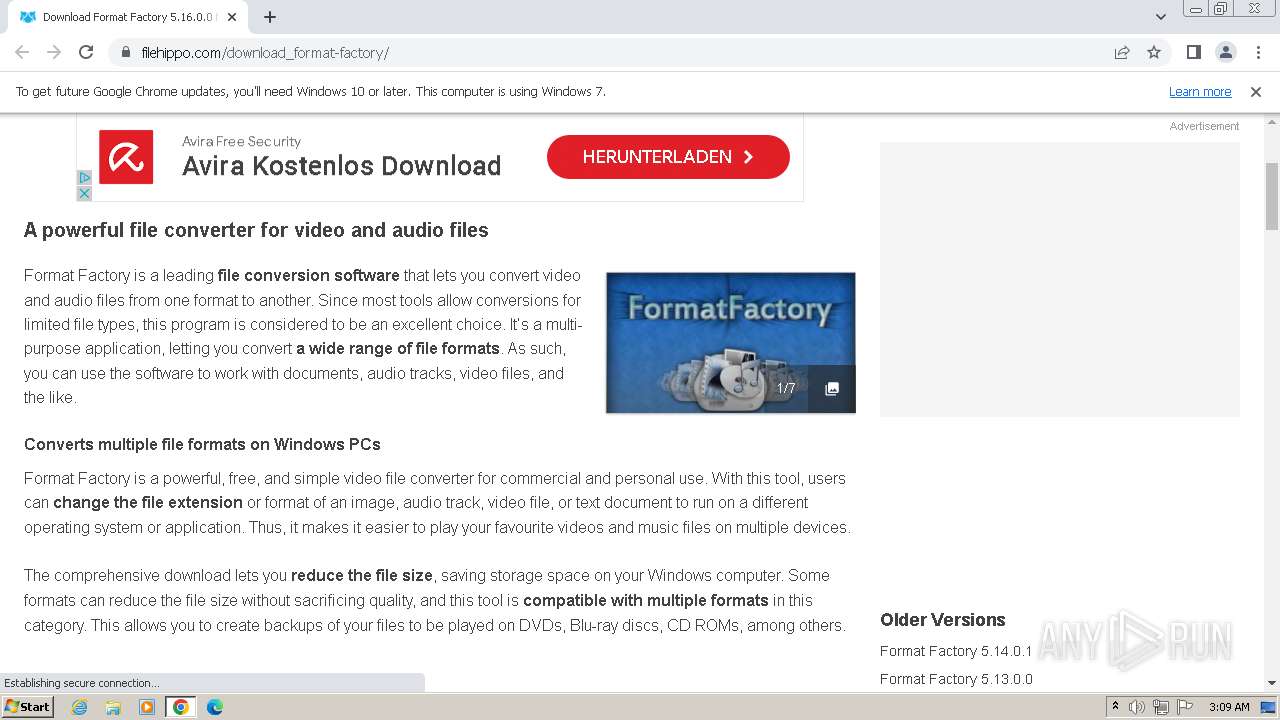This screenshot has height=720, width=1280.
Task: Open a new browser tab
Action: [270, 17]
